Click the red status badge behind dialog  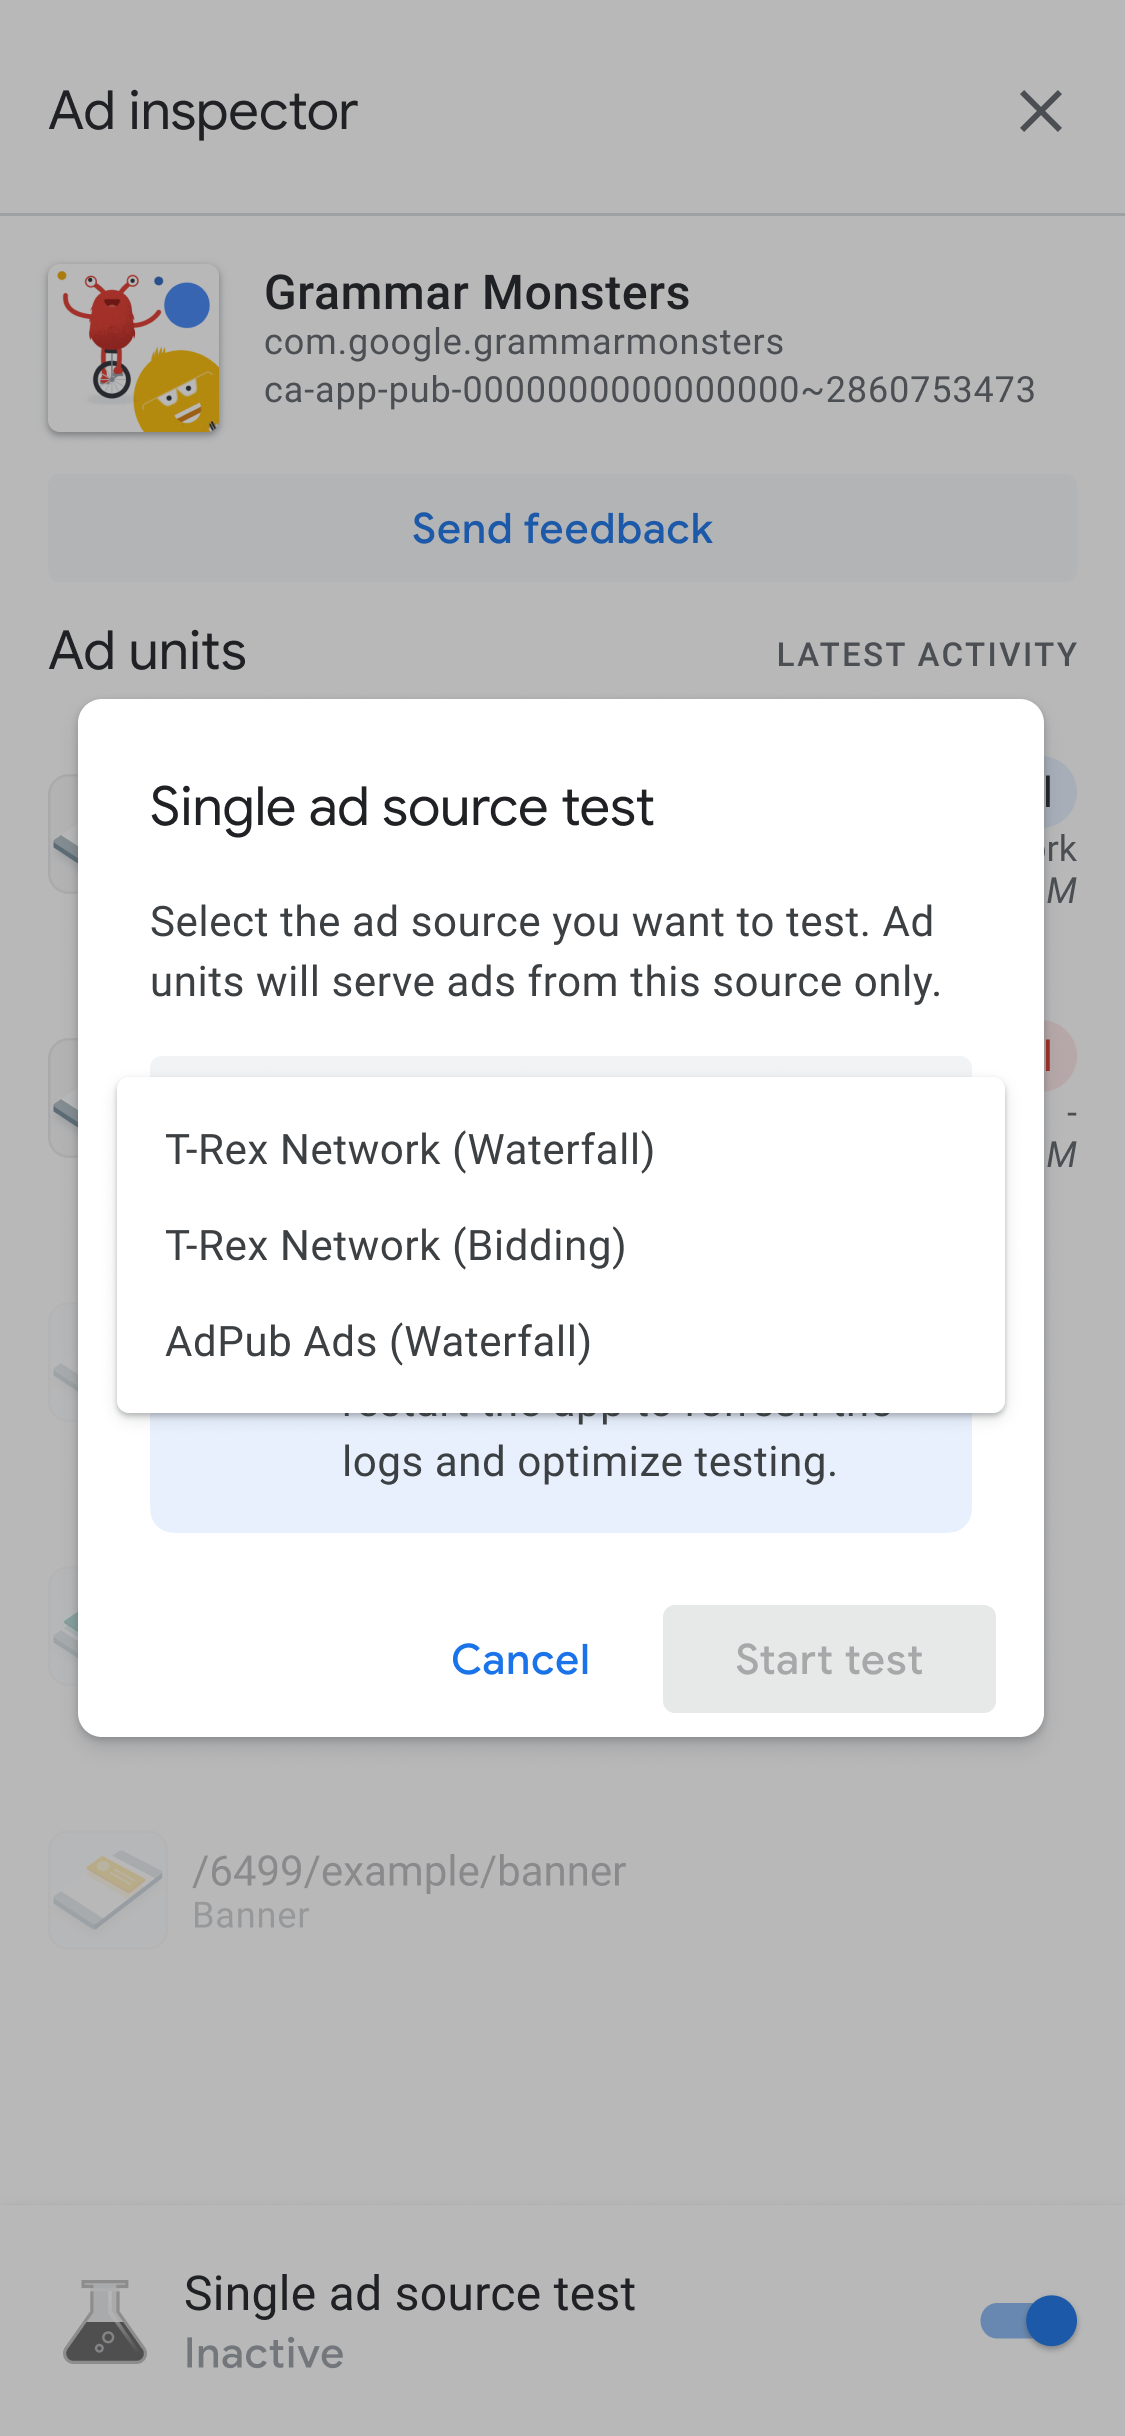click(x=1059, y=1056)
